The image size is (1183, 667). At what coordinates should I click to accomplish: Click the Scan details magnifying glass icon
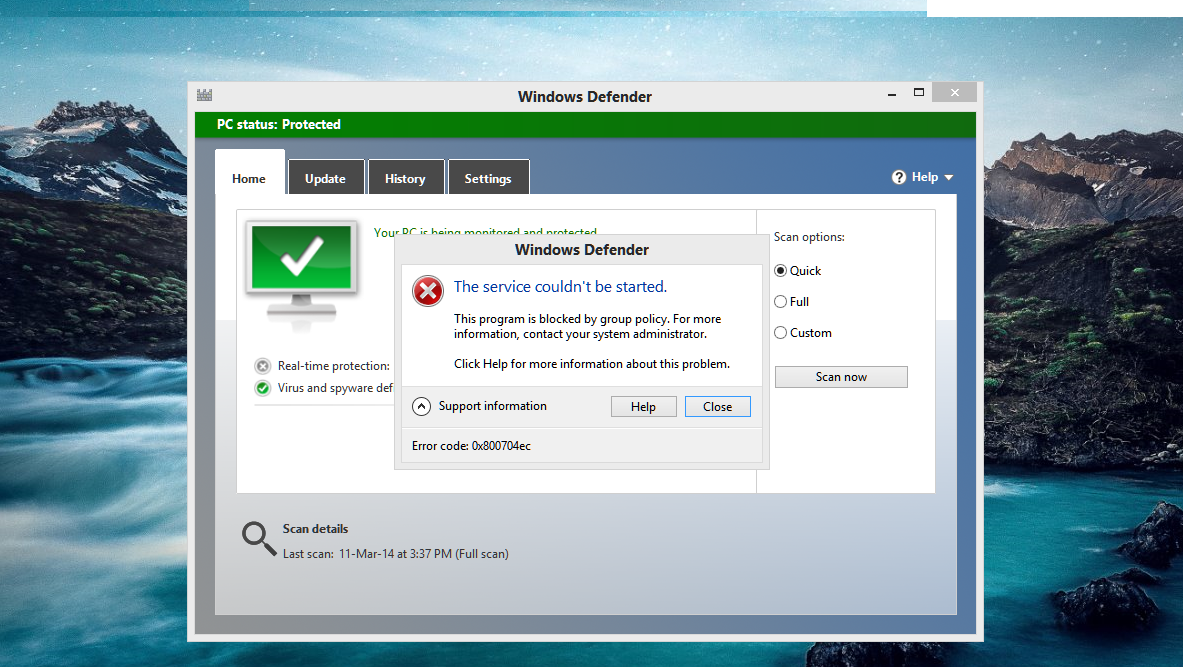pos(259,539)
